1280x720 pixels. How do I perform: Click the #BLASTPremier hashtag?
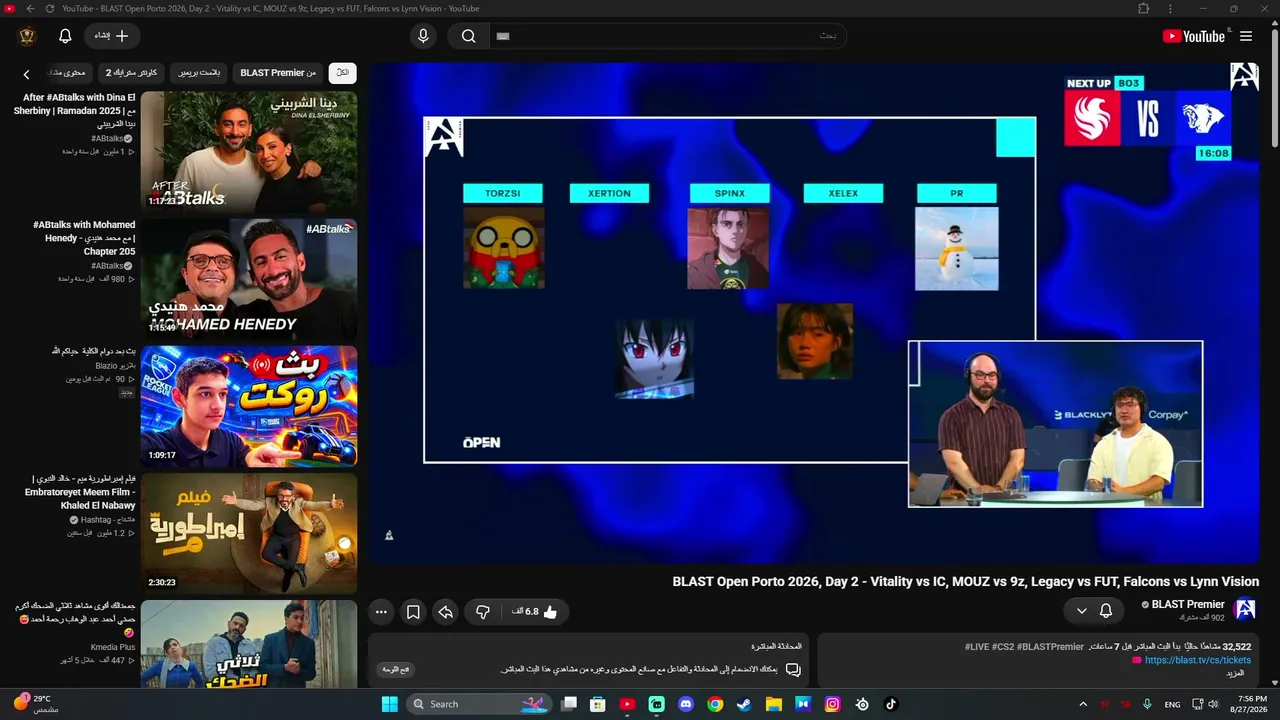(x=1050, y=647)
